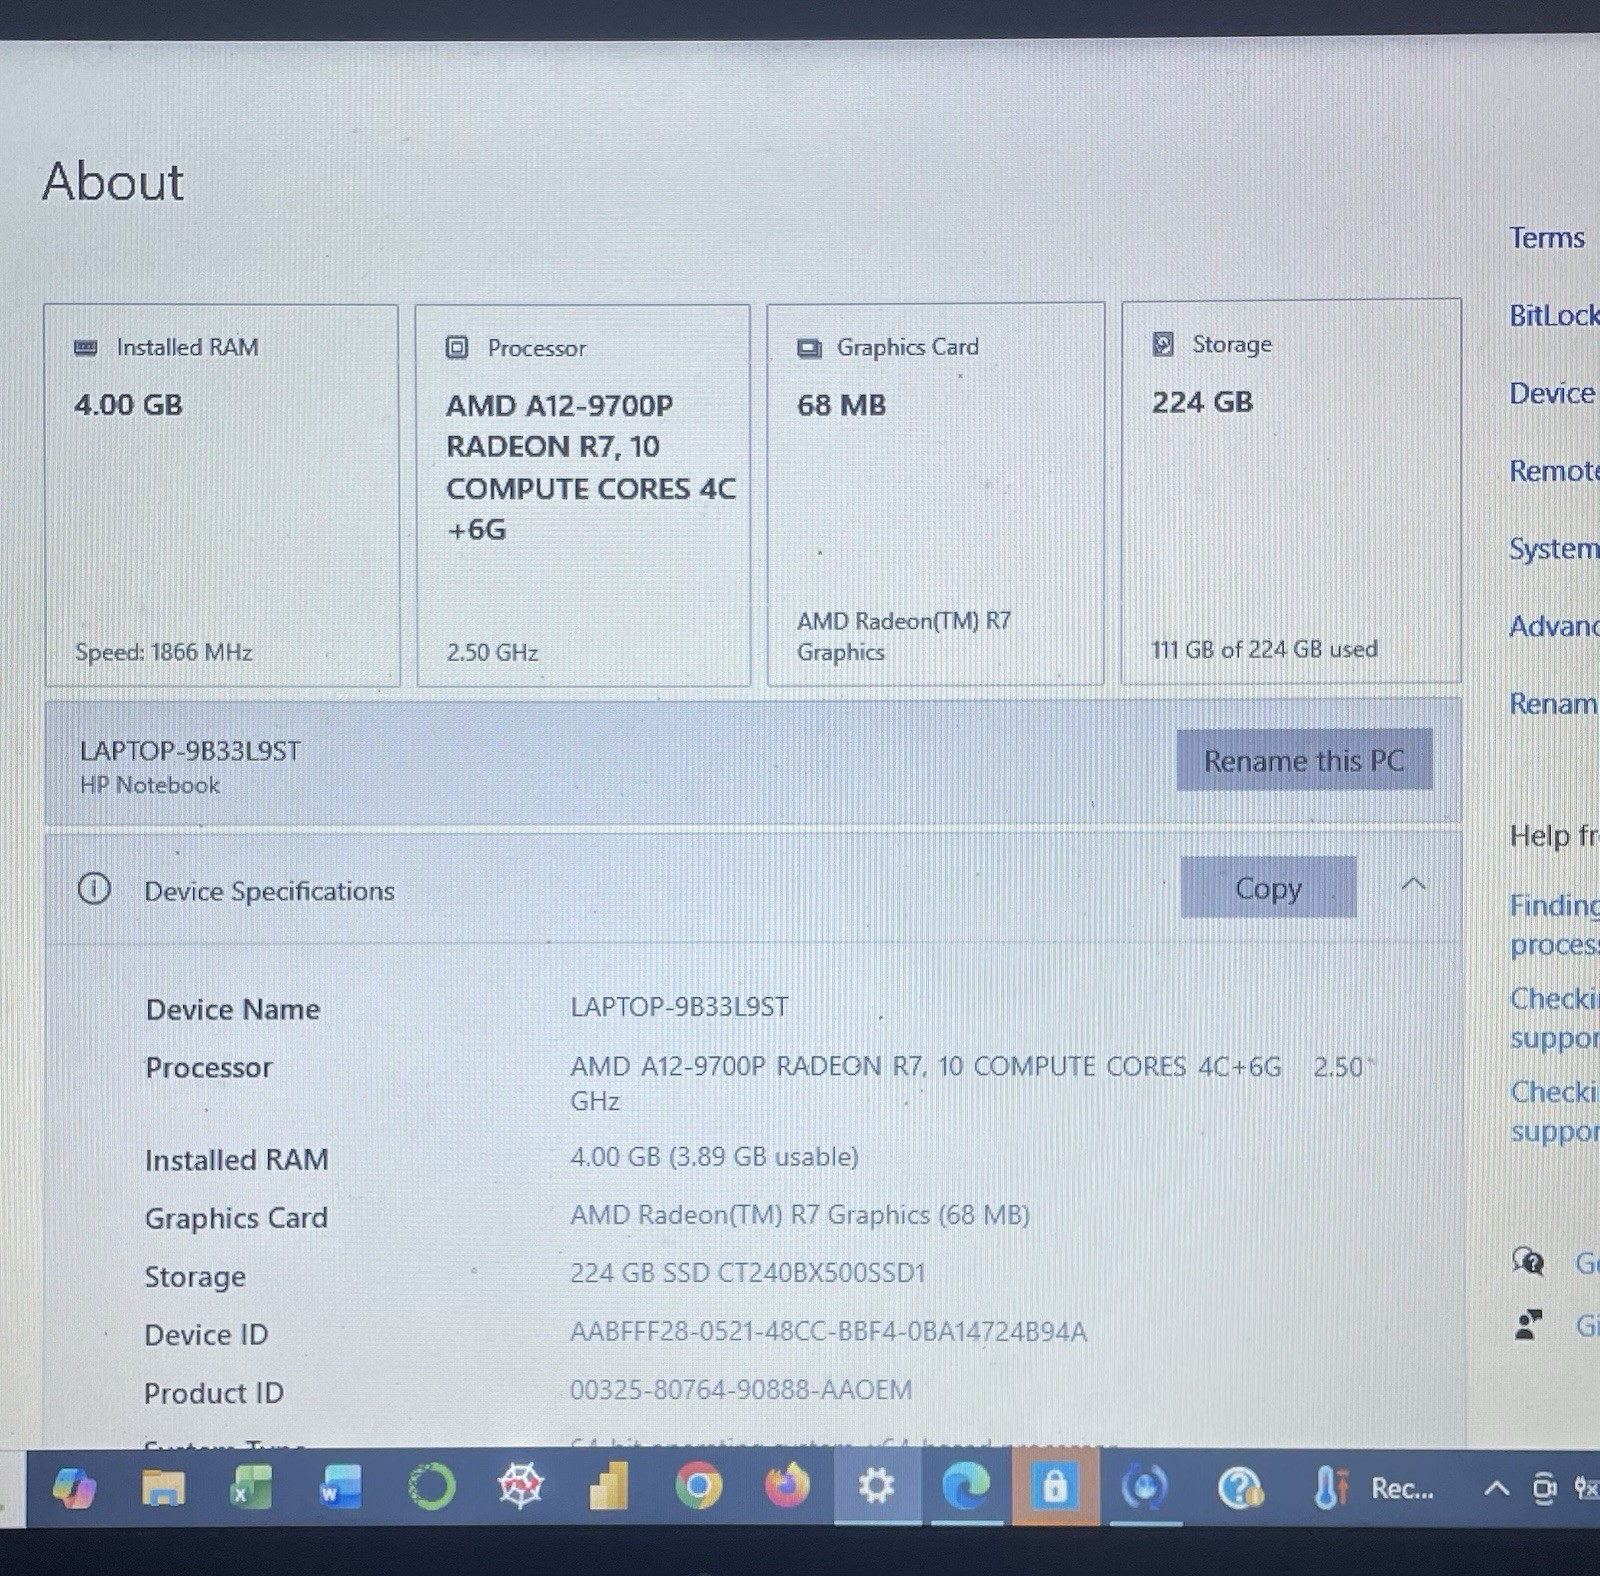
Task: Open the Advanced system settings link
Action: [x=1554, y=626]
